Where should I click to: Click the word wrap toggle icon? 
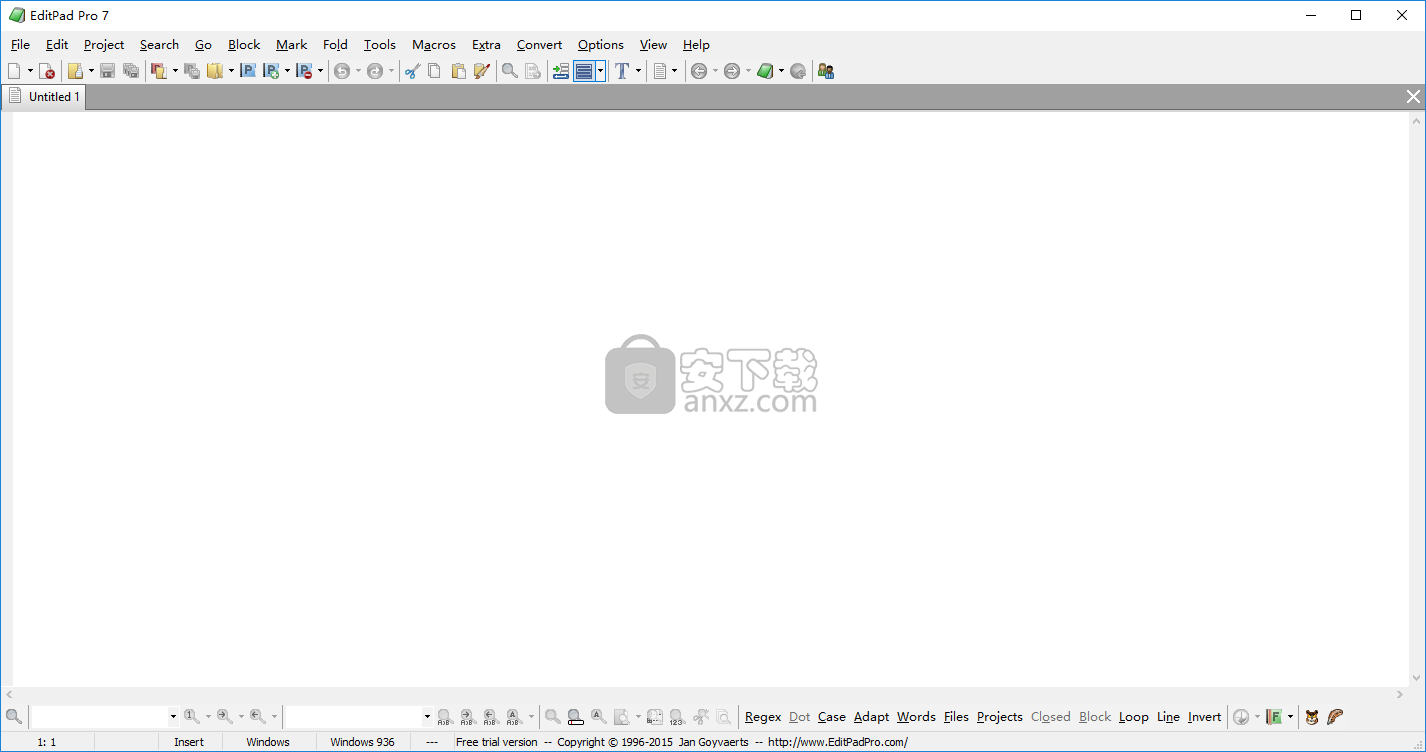tap(584, 71)
